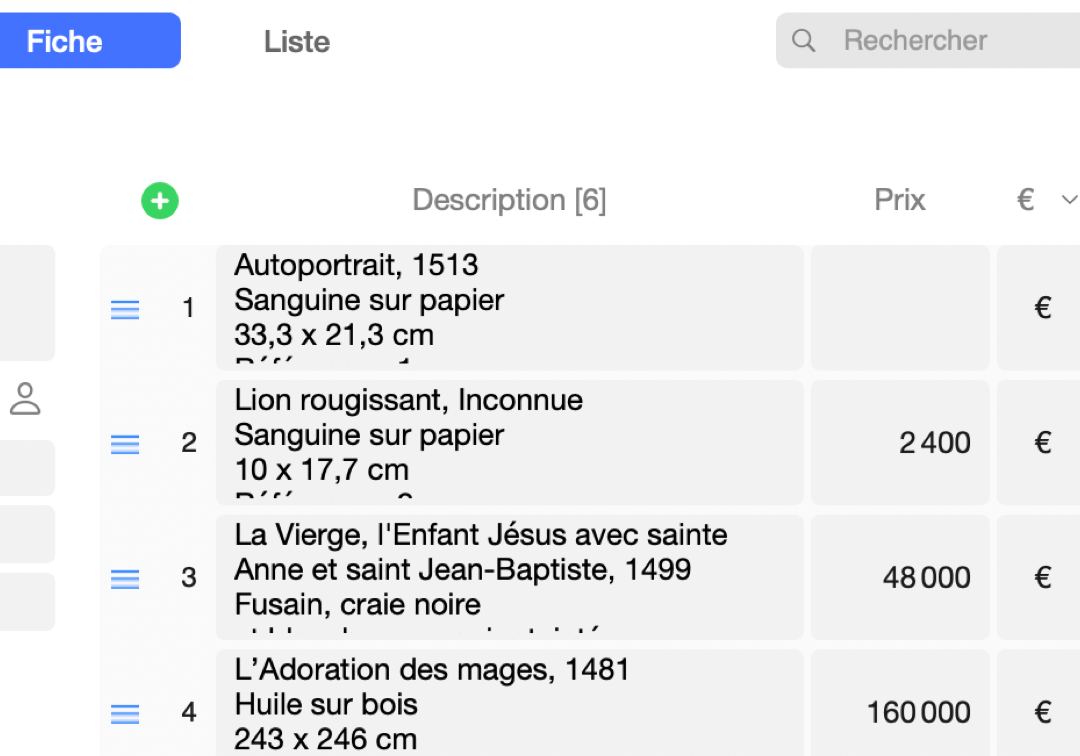This screenshot has height=756, width=1080.
Task: Click the green plus icon to add a row
Action: 160,200
